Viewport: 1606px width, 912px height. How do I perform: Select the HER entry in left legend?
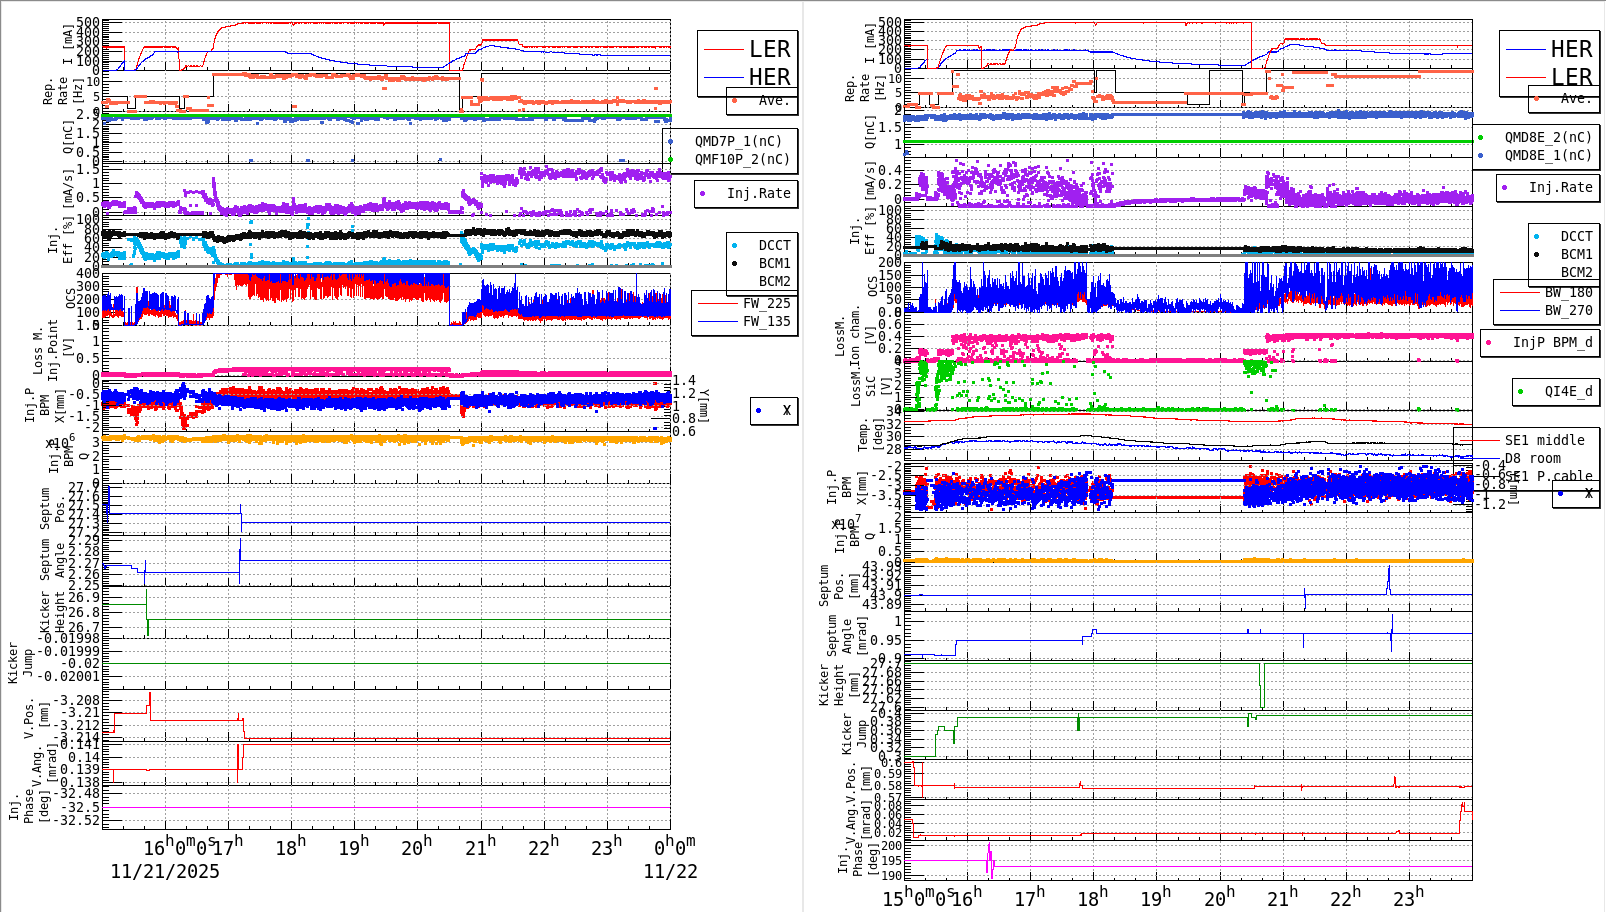pyautogui.click(x=770, y=77)
